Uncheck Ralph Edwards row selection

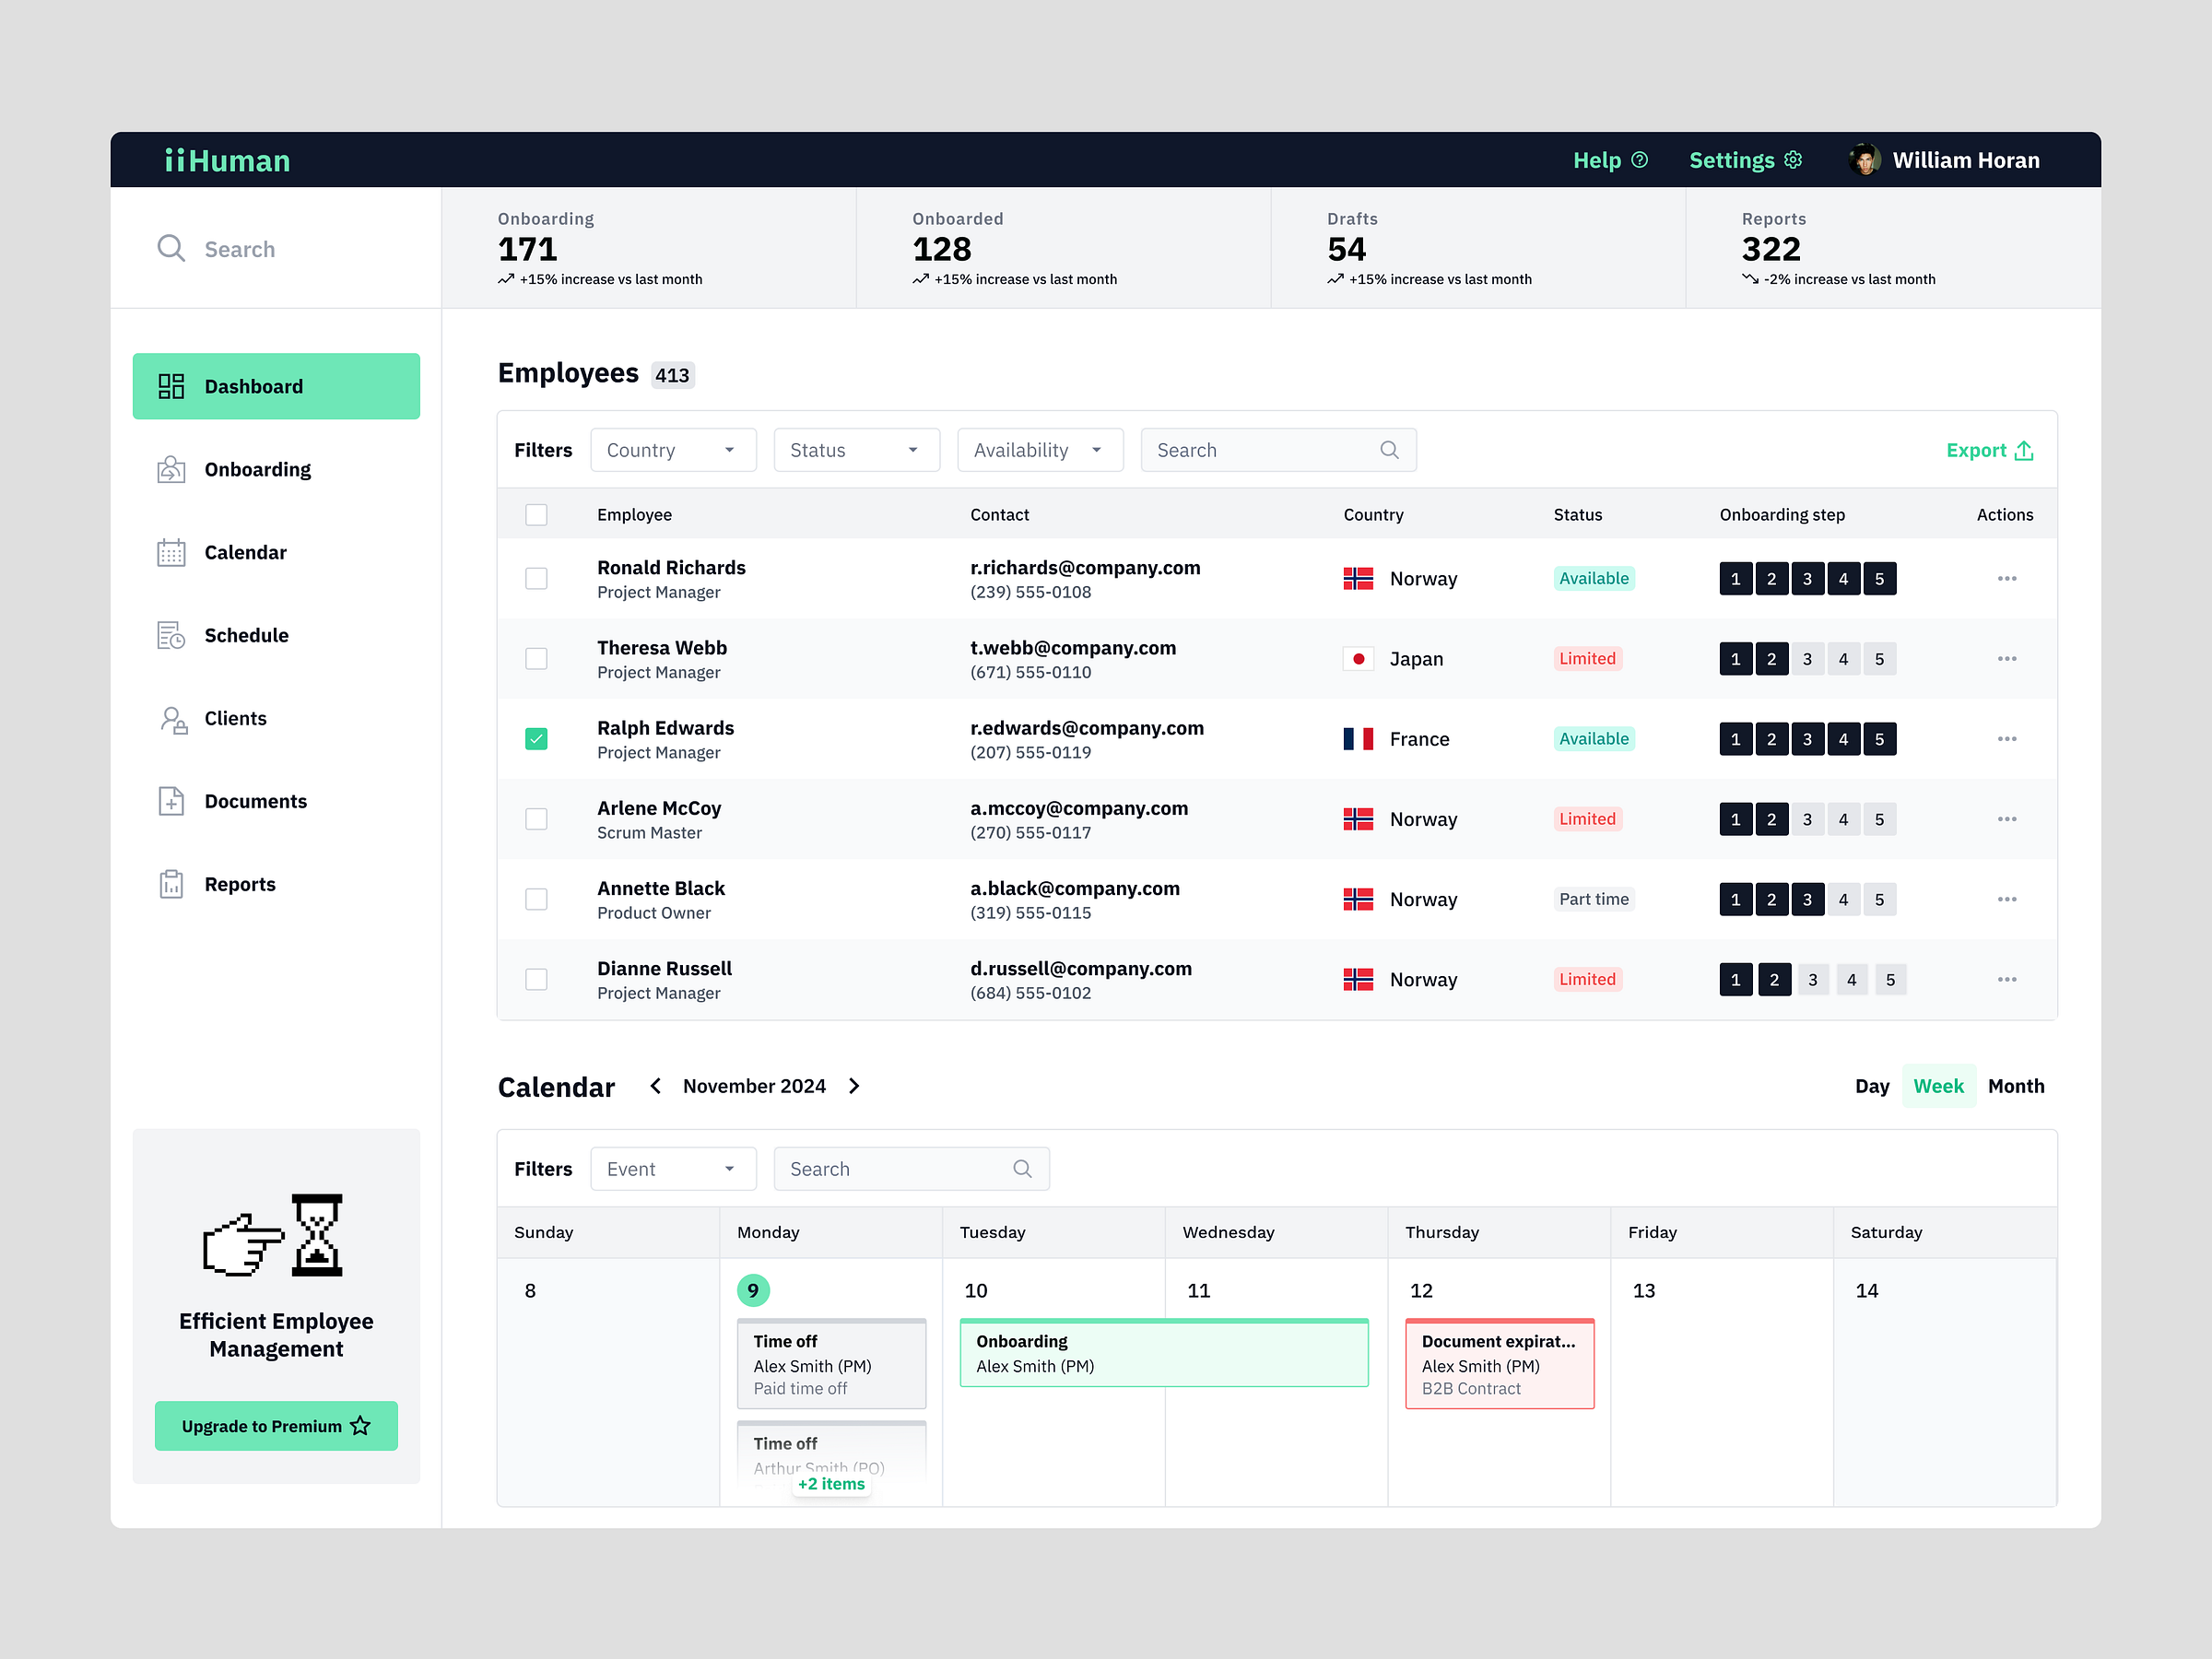pos(536,738)
